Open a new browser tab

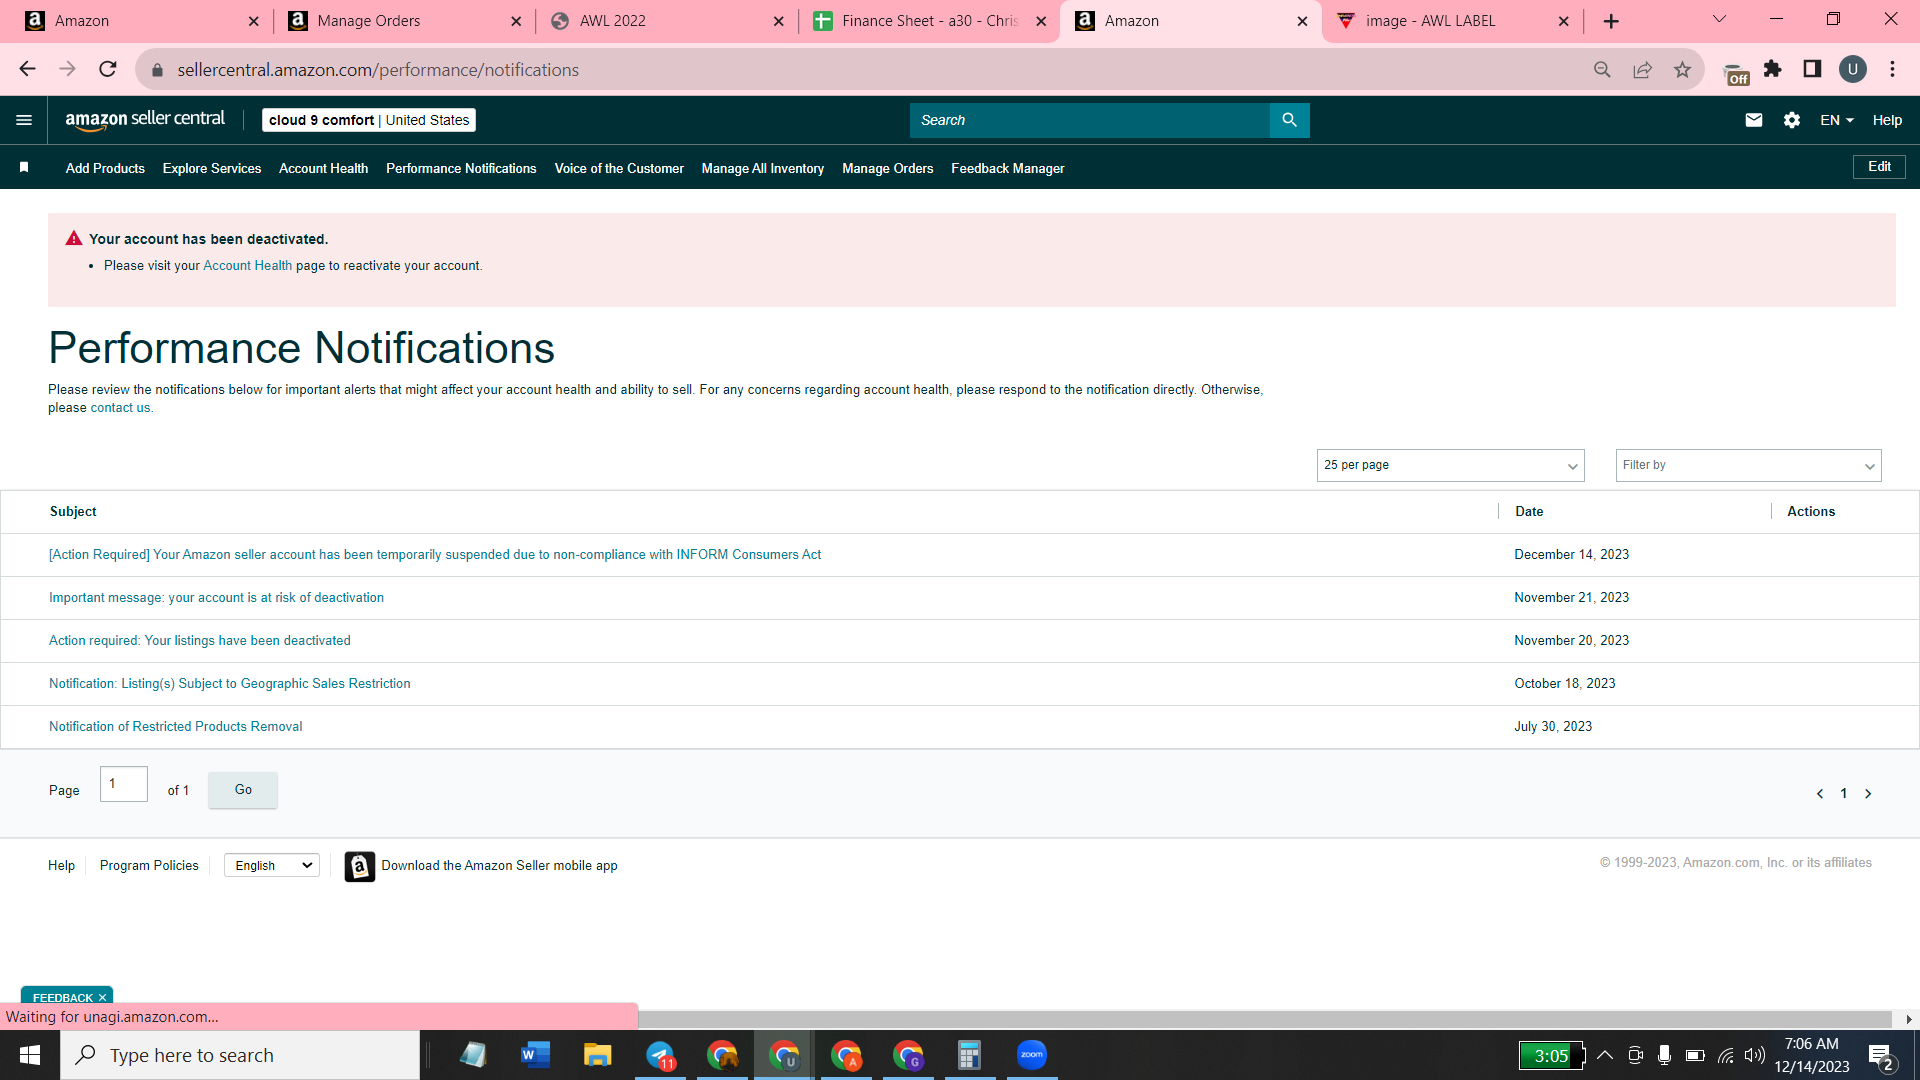tap(1611, 21)
